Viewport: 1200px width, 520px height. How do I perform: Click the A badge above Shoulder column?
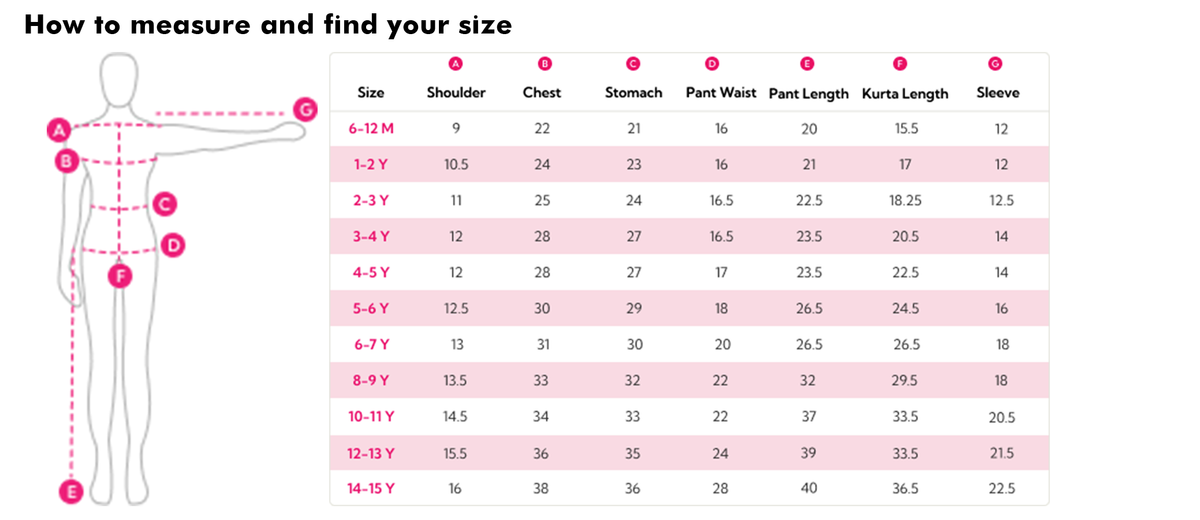456,64
